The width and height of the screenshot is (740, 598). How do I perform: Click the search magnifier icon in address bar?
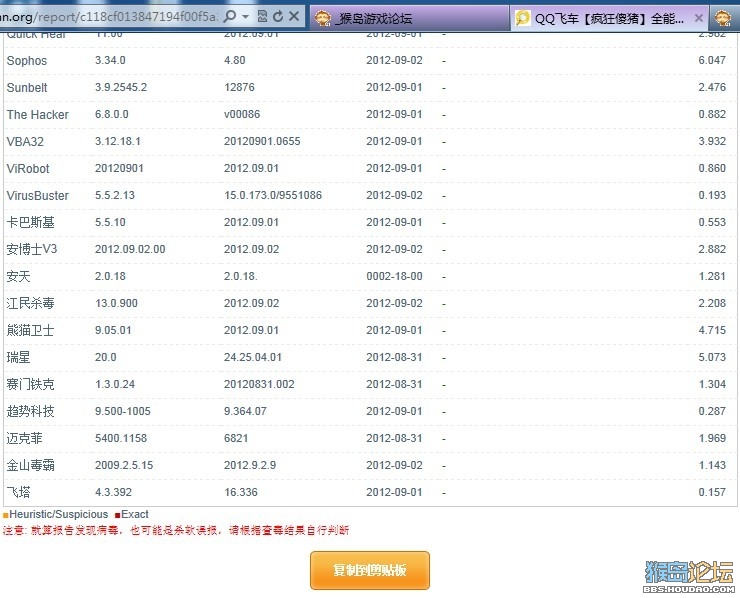coord(230,17)
